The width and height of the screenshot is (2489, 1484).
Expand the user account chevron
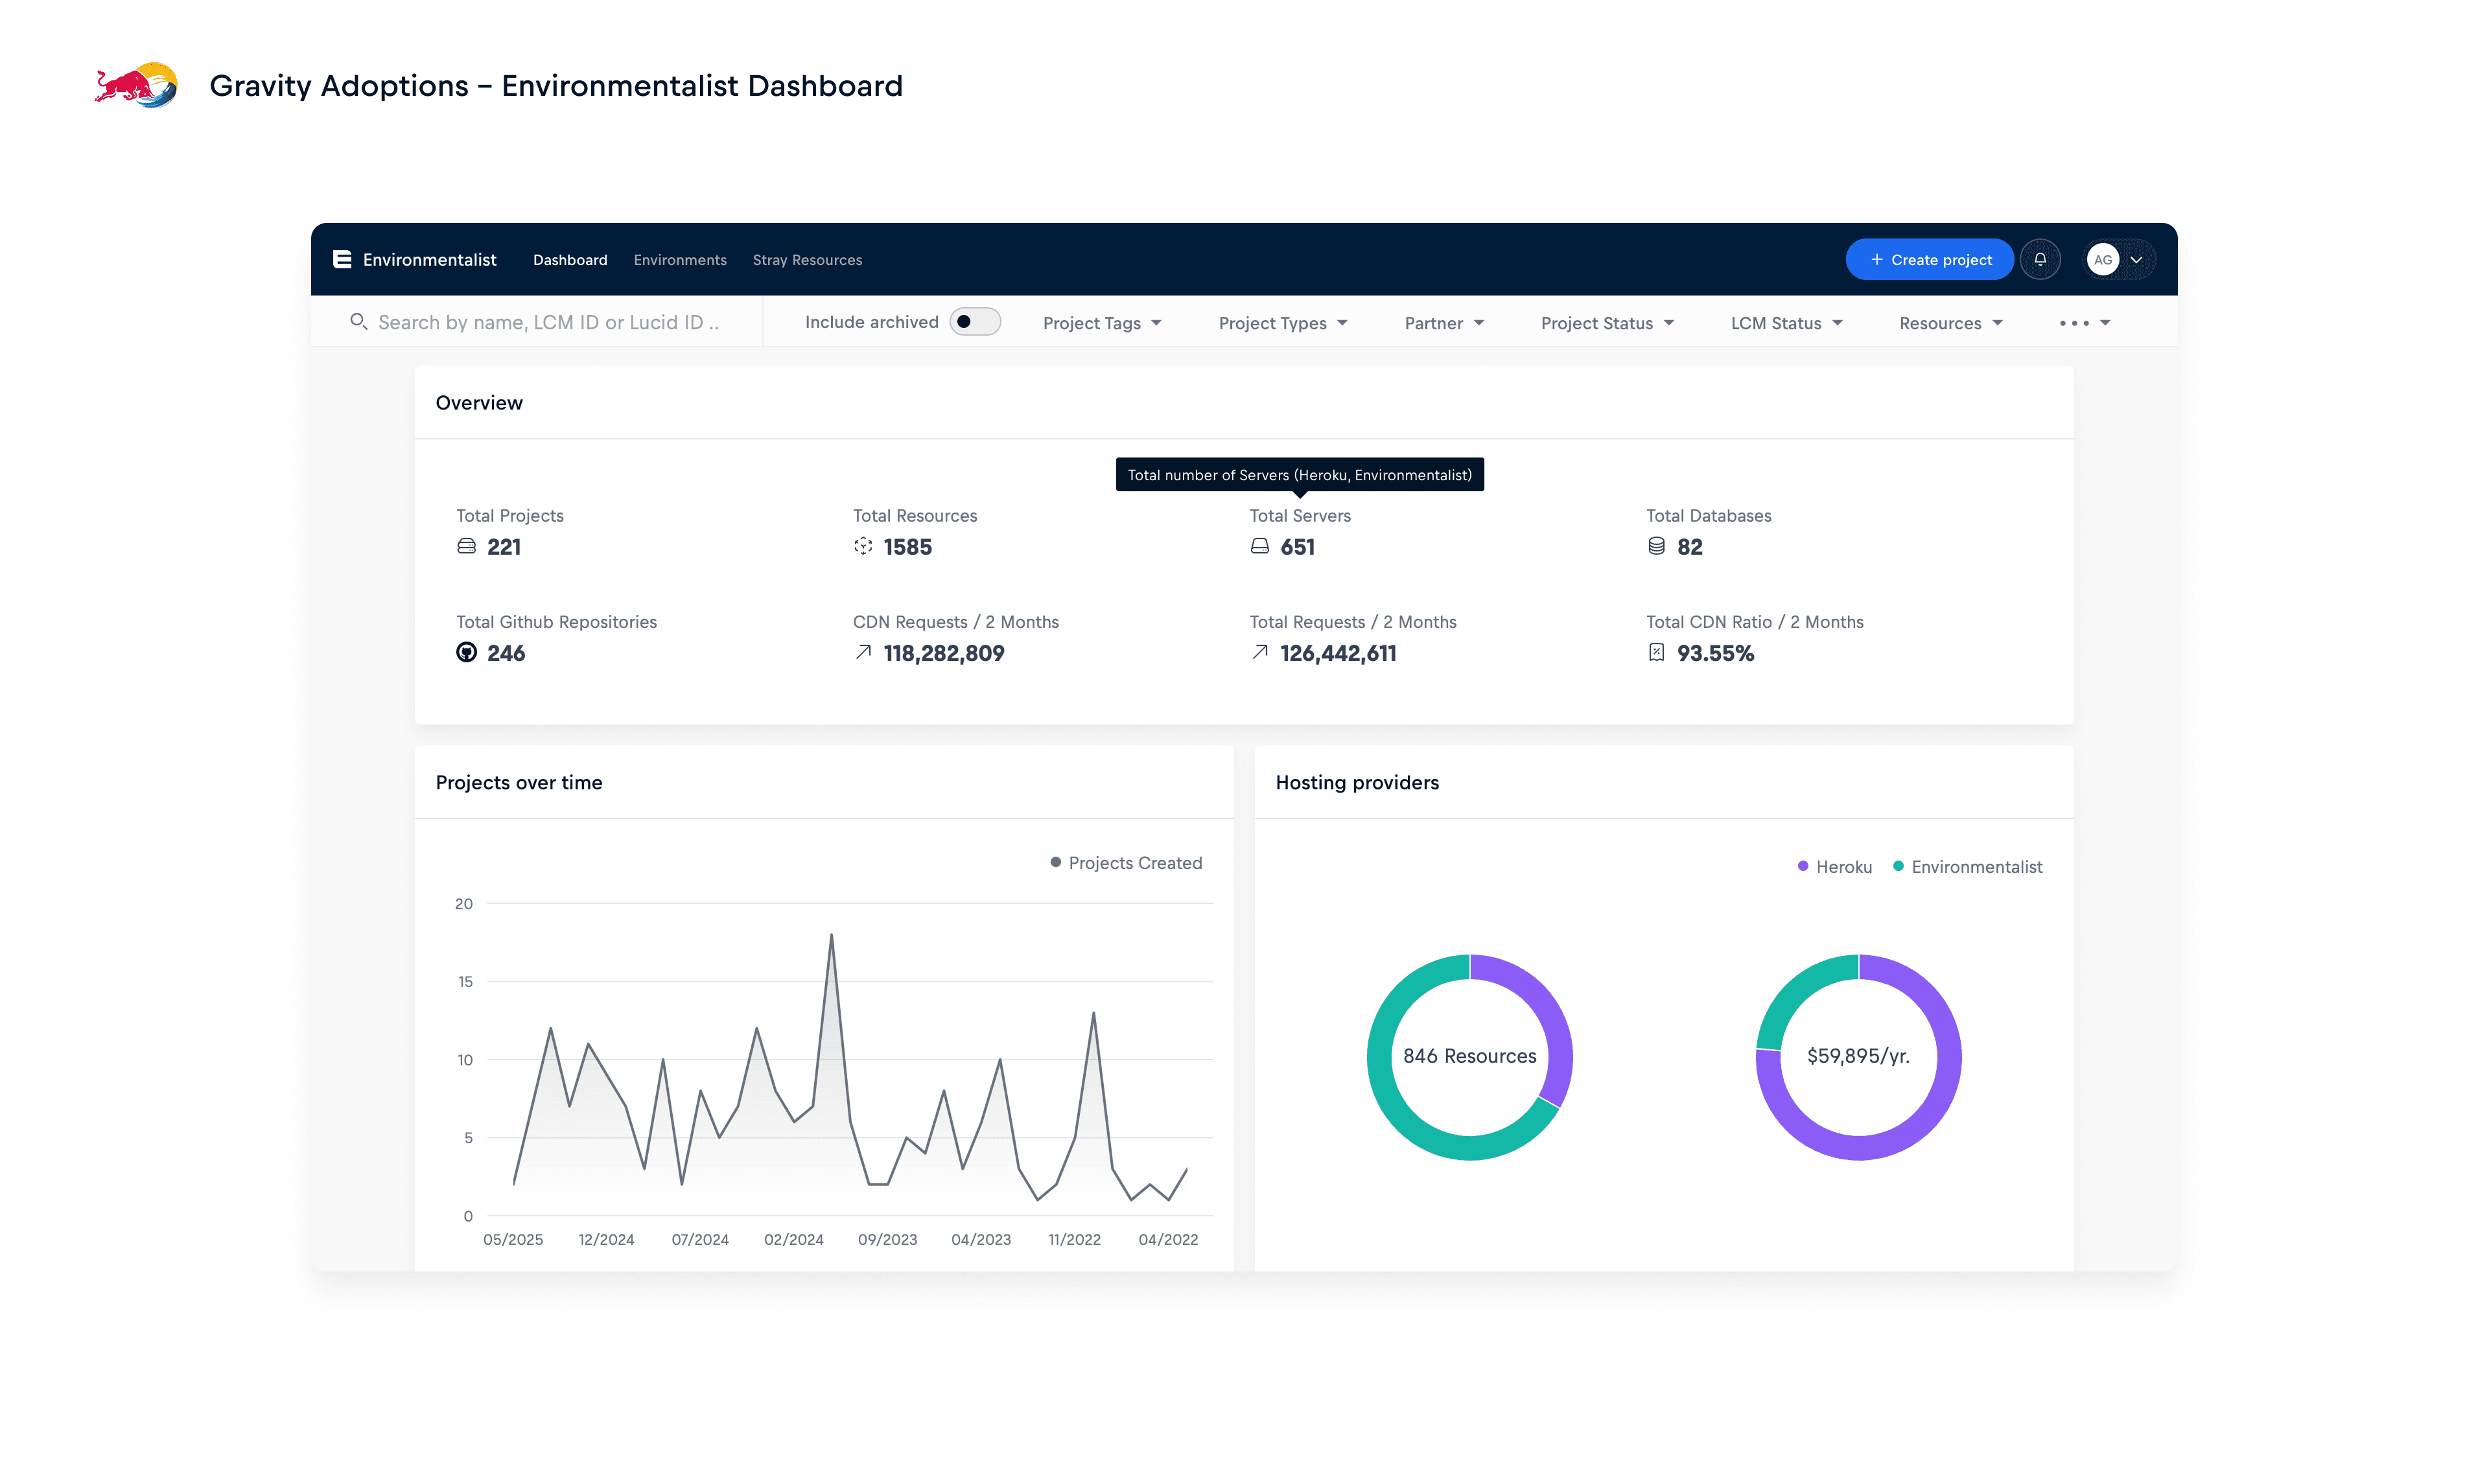click(2136, 259)
